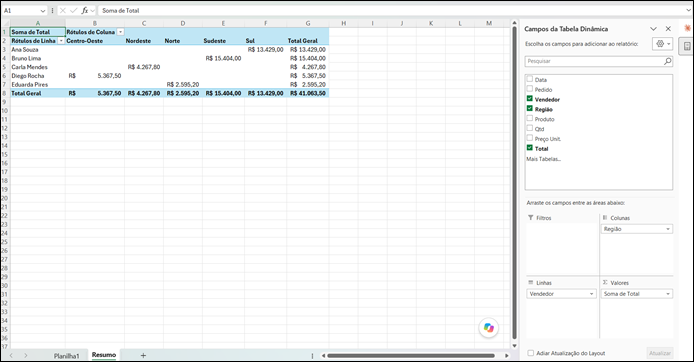Click the vertical scrollbar down arrow
Screen dimensions: 694x362
pos(514,346)
